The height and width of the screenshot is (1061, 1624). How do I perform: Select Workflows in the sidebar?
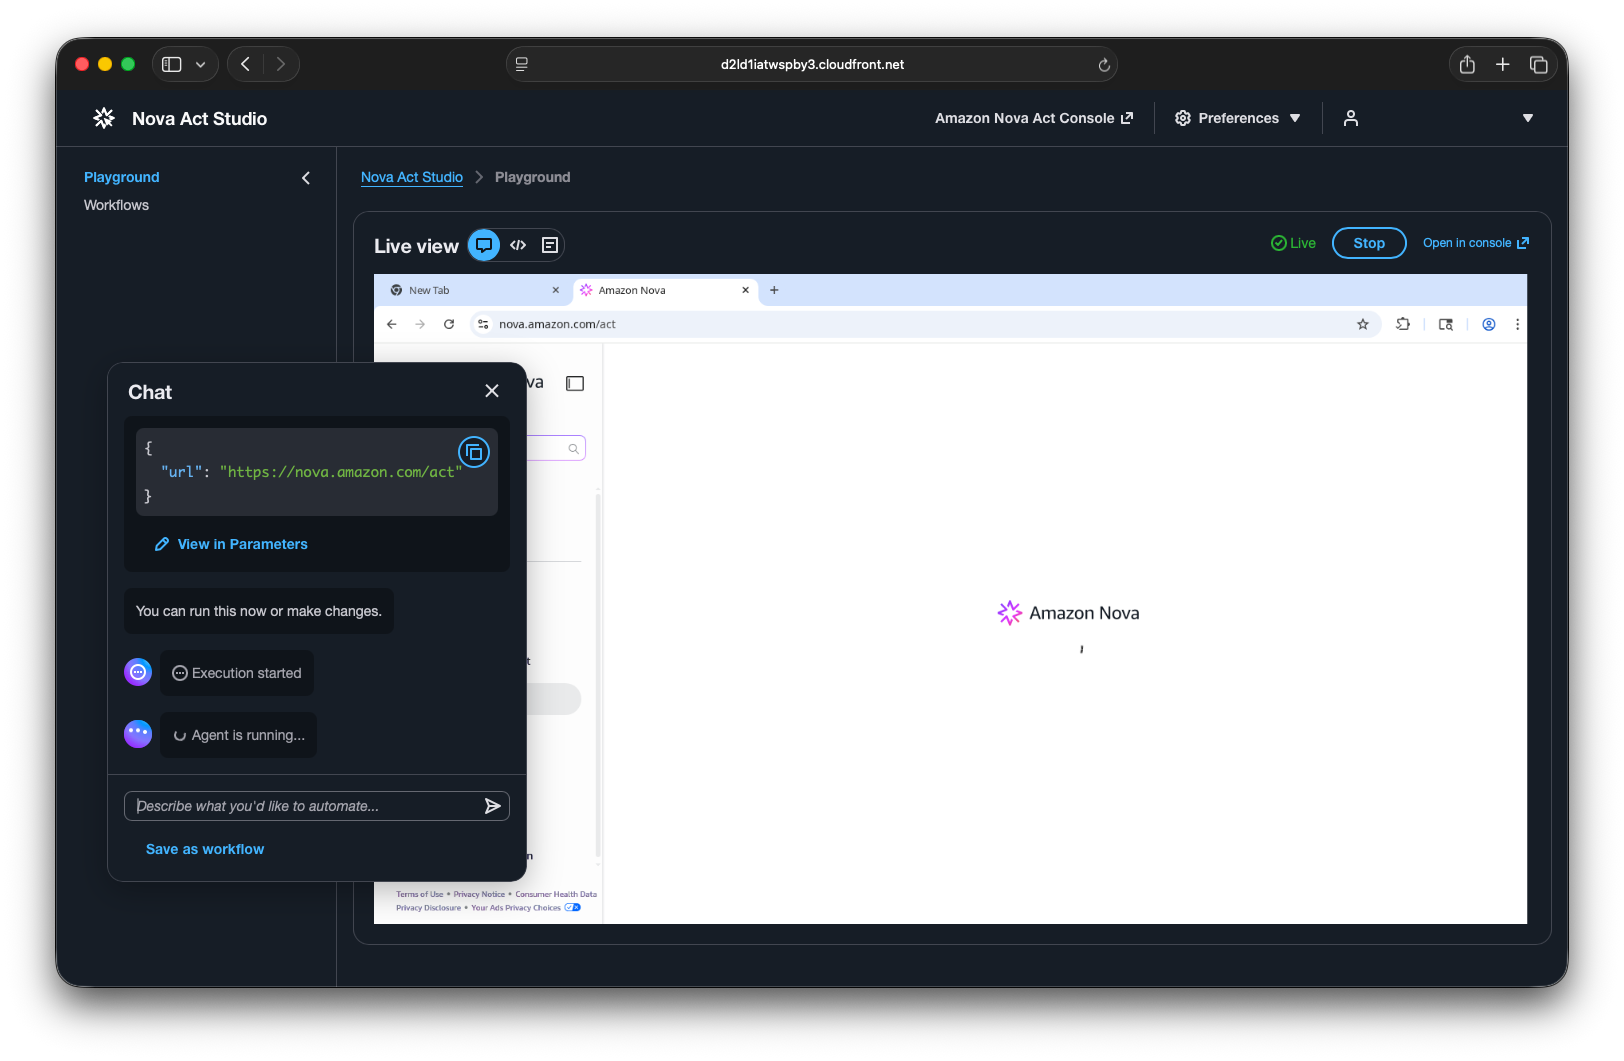(116, 205)
